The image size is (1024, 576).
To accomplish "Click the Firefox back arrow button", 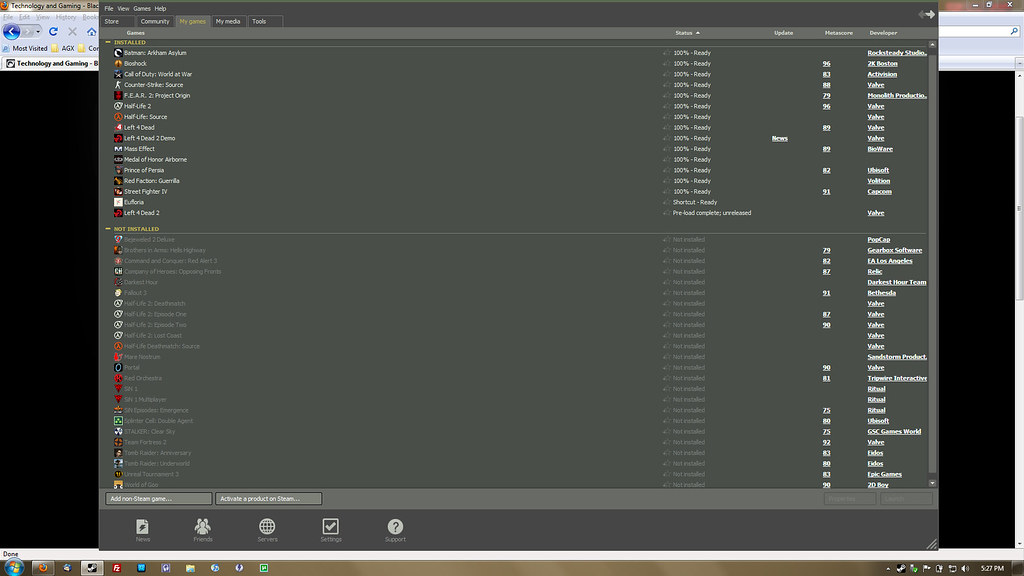I will (x=12, y=31).
